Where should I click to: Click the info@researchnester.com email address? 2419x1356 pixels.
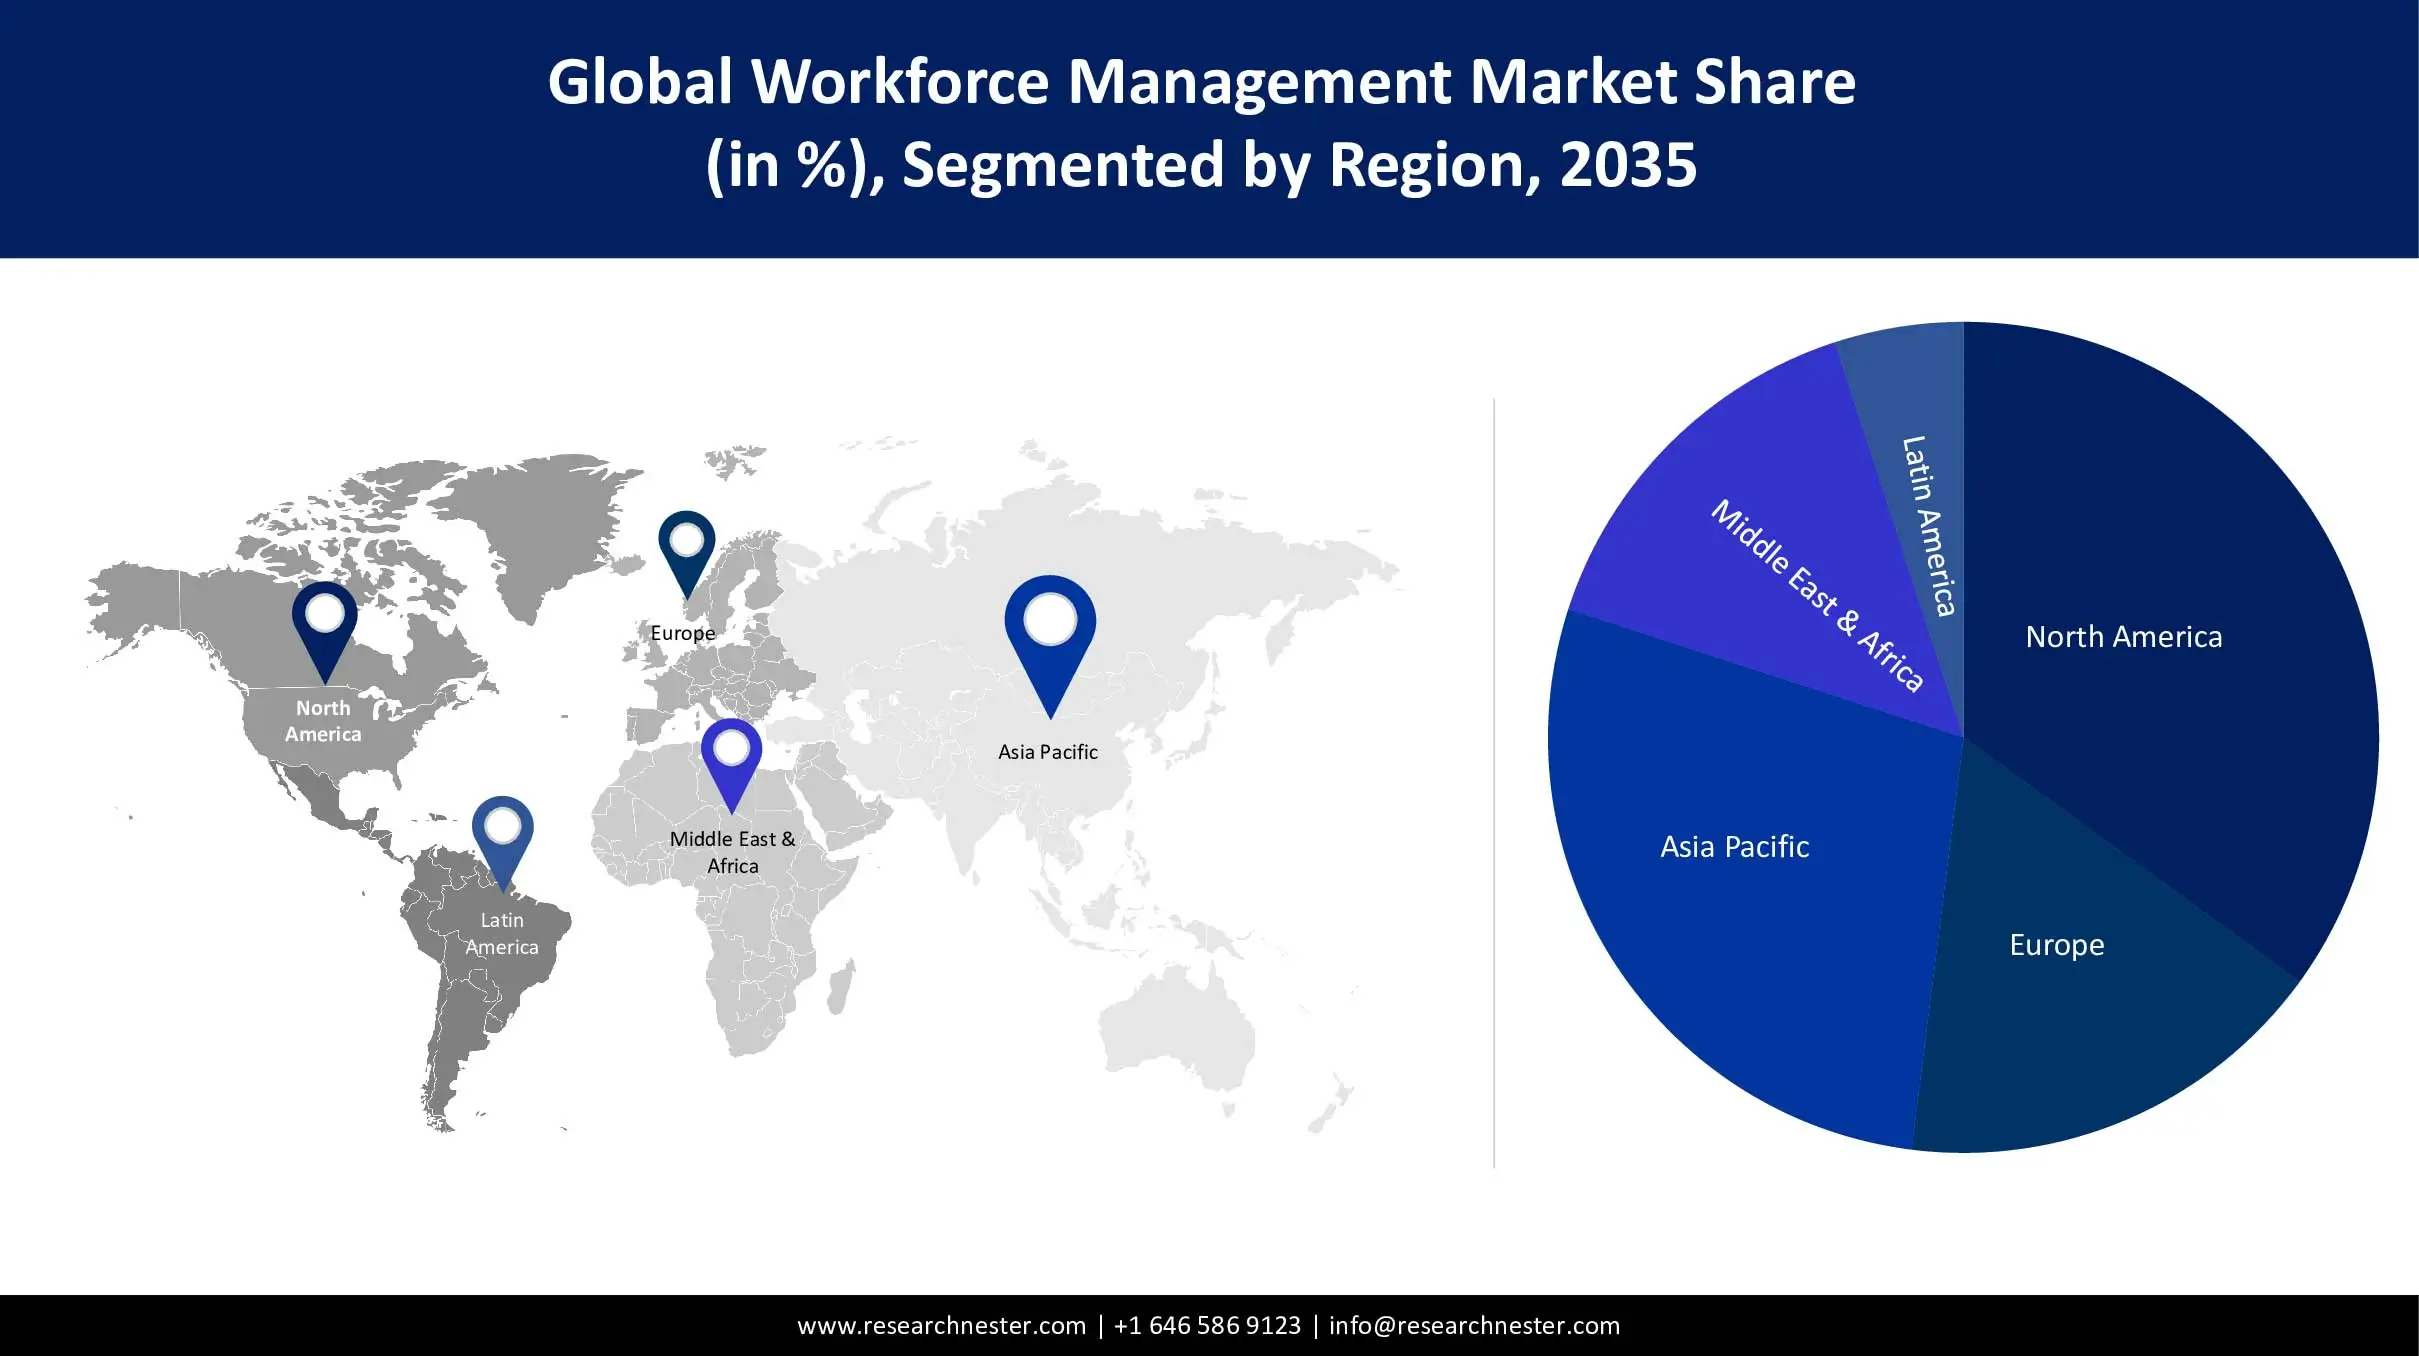[x=1474, y=1326]
